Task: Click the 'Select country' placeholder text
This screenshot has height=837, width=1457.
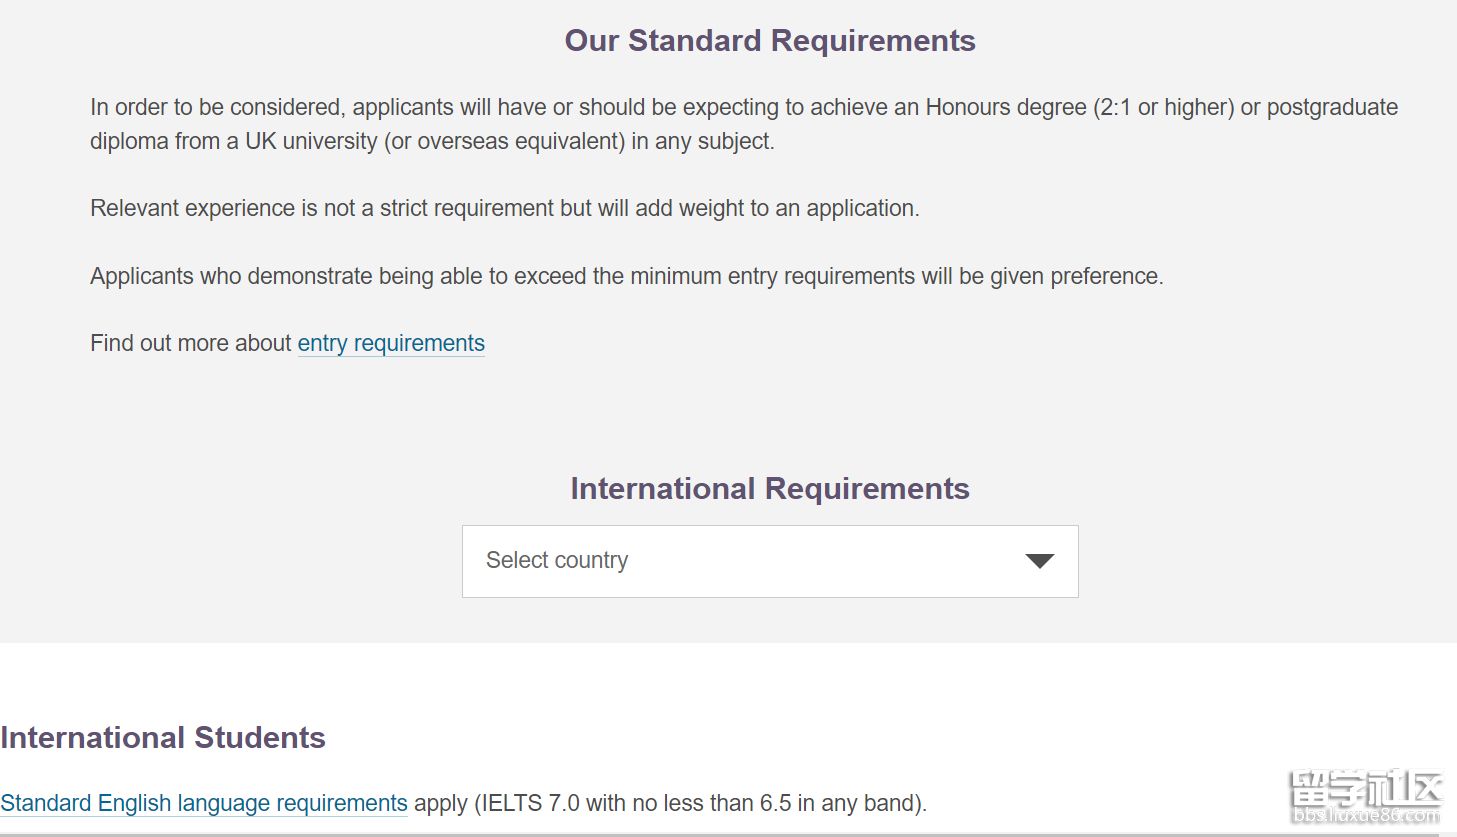Action: pyautogui.click(x=557, y=561)
